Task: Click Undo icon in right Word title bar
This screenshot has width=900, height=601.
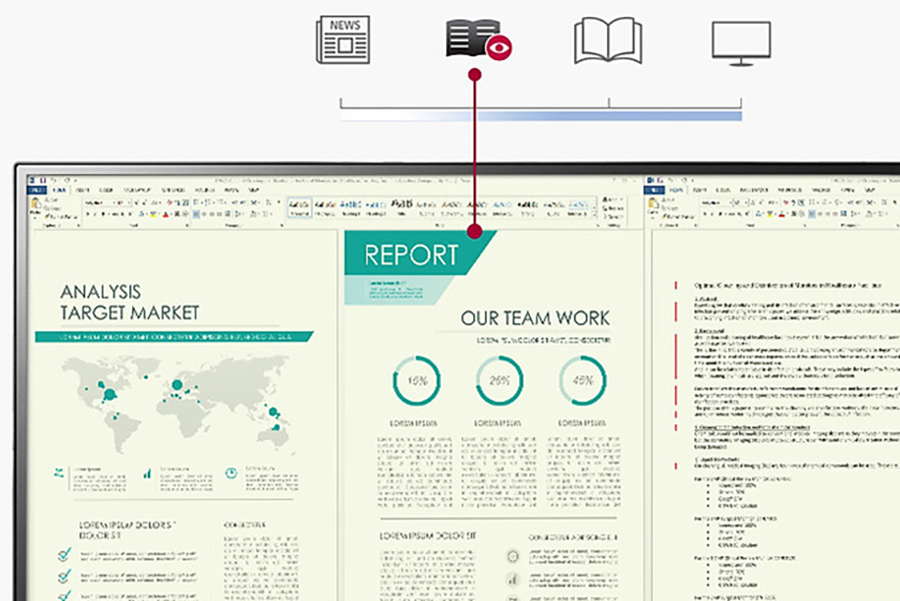Action: 671,180
